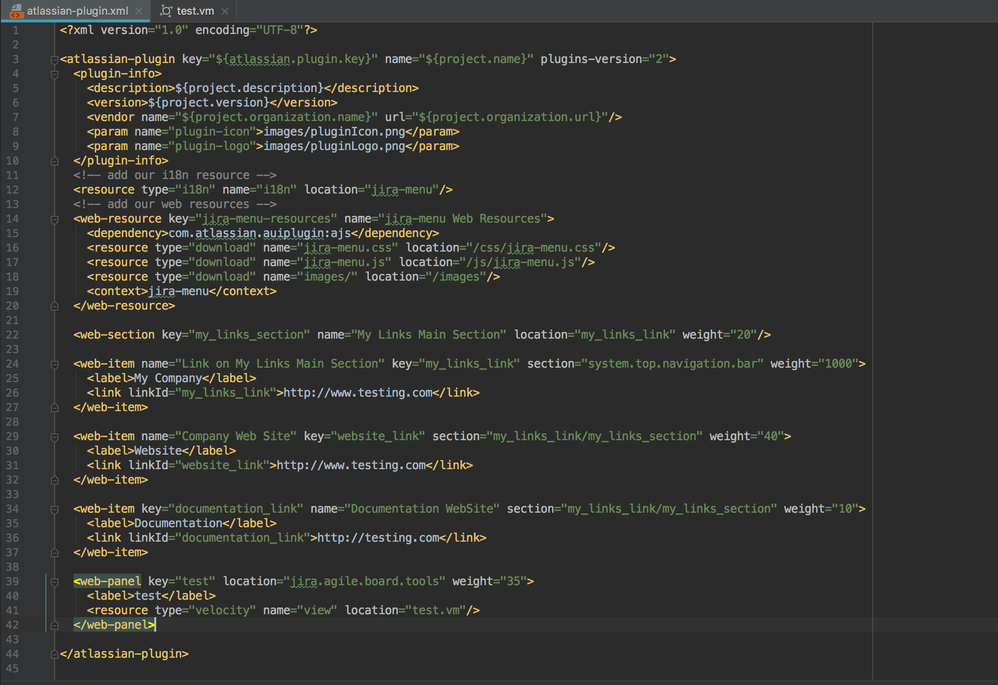Collapse the plugin-info block fold at line 4
Viewport: 998px width, 685px height.
point(55,74)
